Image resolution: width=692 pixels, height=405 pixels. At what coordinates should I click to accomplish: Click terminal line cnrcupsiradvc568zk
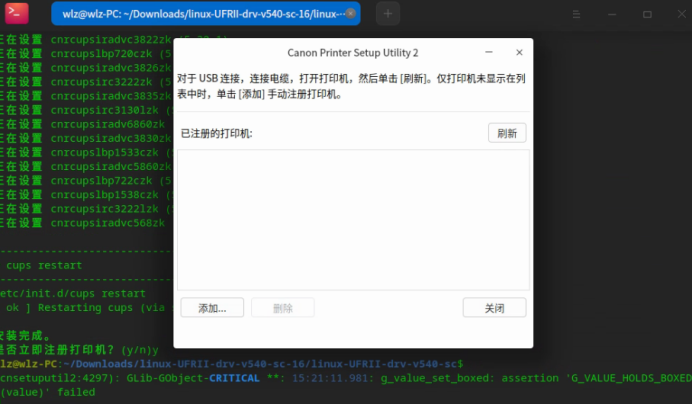click(x=83, y=223)
